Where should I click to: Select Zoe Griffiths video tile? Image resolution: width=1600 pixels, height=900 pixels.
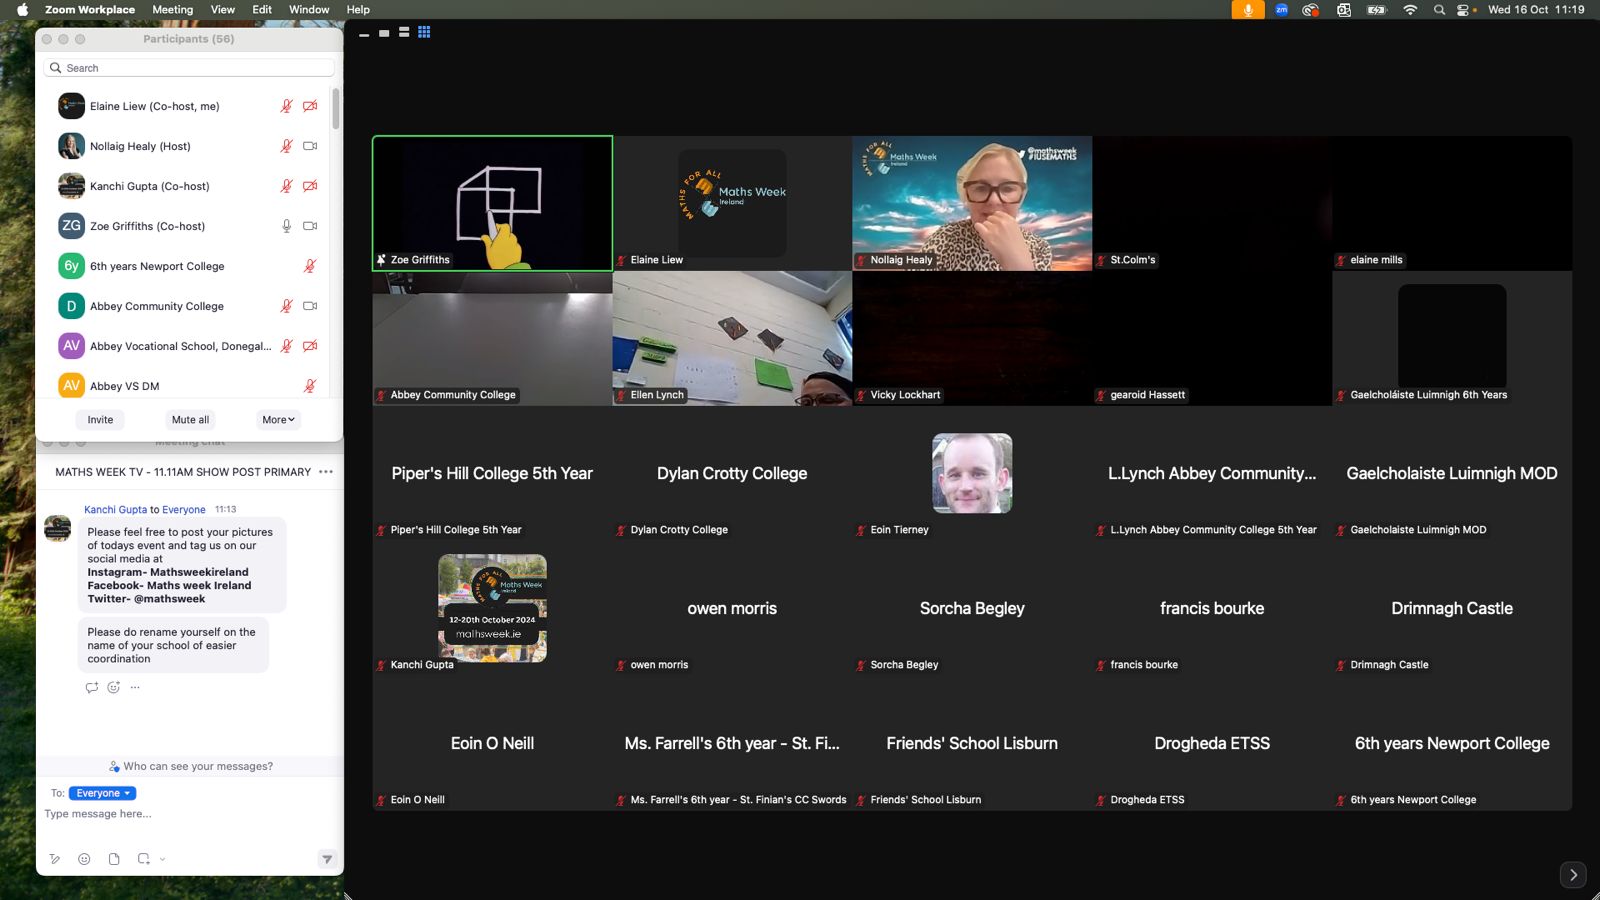(x=492, y=203)
